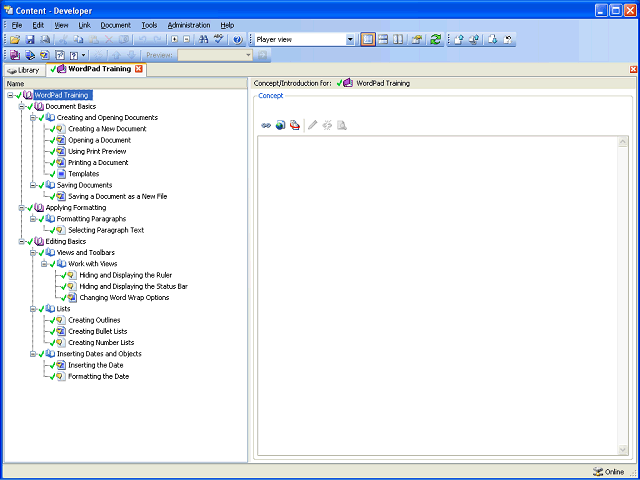Click the Online status indicator

coord(609,472)
